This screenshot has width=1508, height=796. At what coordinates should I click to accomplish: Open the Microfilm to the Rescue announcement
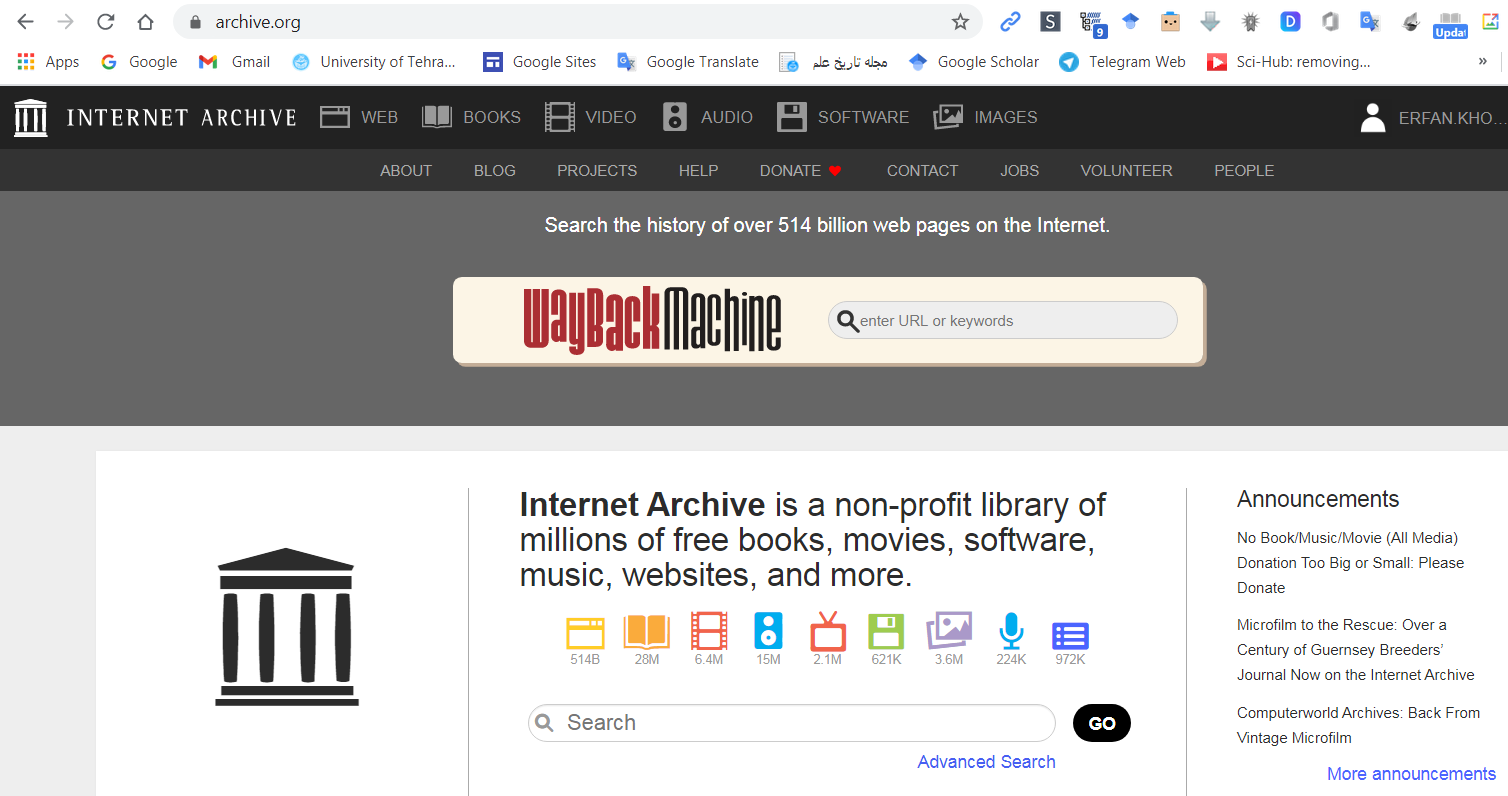1355,650
